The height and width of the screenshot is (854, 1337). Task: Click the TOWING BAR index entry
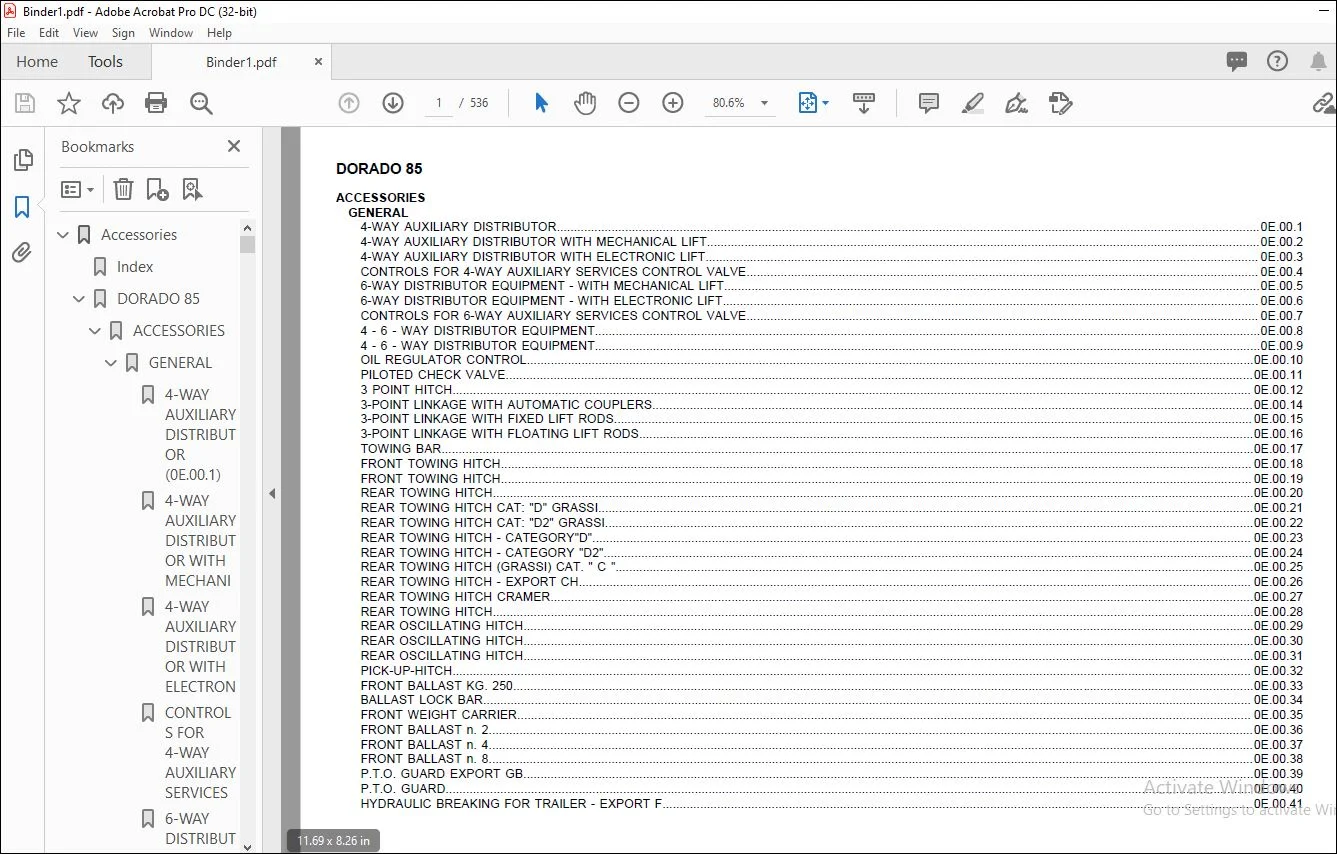pyautogui.click(x=401, y=449)
